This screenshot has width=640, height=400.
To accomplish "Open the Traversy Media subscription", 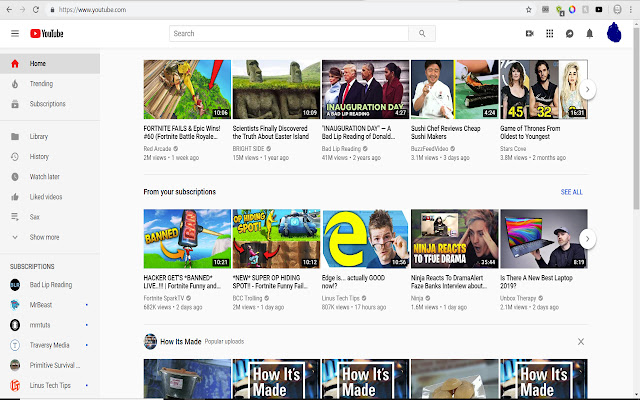I will point(50,345).
